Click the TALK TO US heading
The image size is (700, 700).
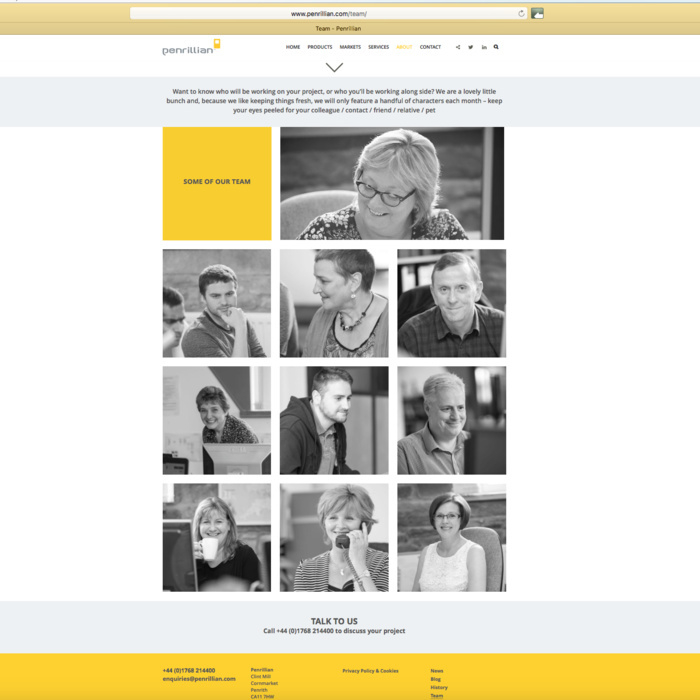click(334, 621)
